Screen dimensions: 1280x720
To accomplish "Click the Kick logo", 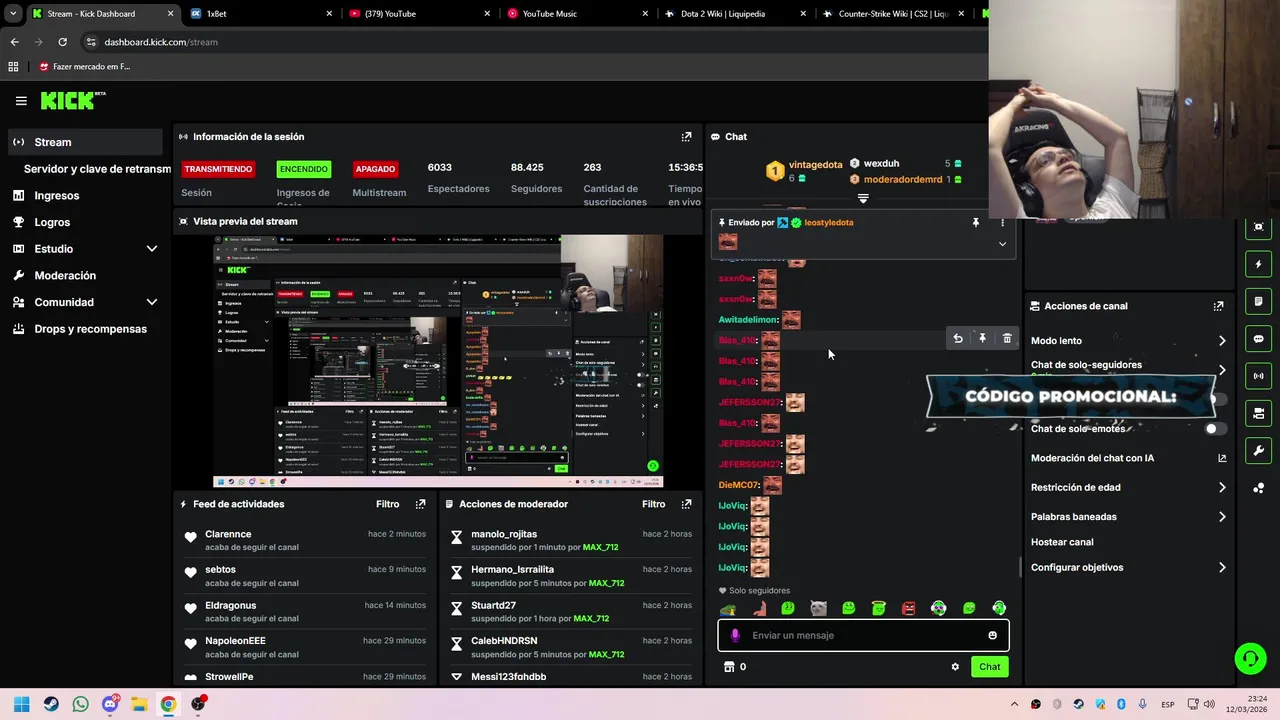I will point(72,100).
